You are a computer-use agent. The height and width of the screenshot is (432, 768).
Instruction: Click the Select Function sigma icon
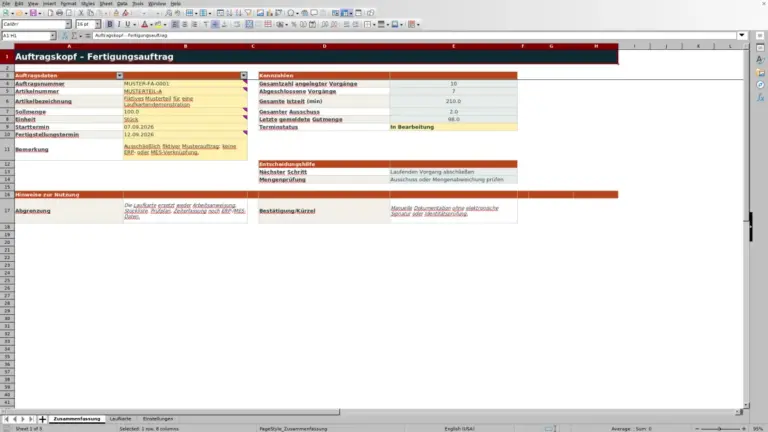tap(74, 35)
